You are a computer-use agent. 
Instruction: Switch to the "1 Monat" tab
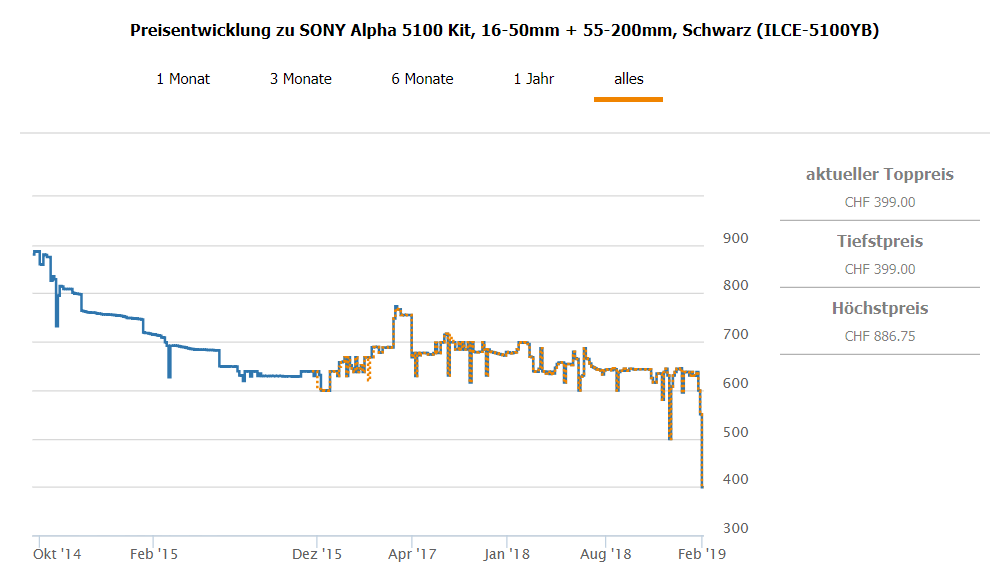click(183, 79)
